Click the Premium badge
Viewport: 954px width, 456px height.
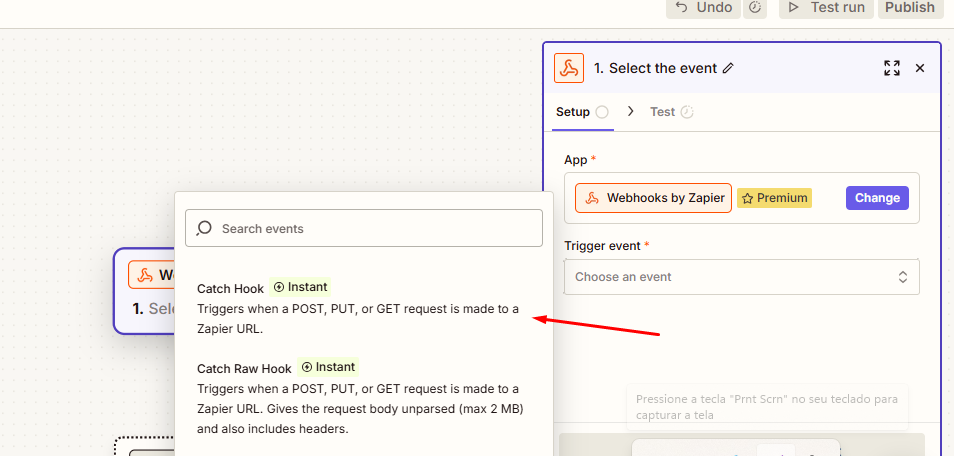point(775,198)
